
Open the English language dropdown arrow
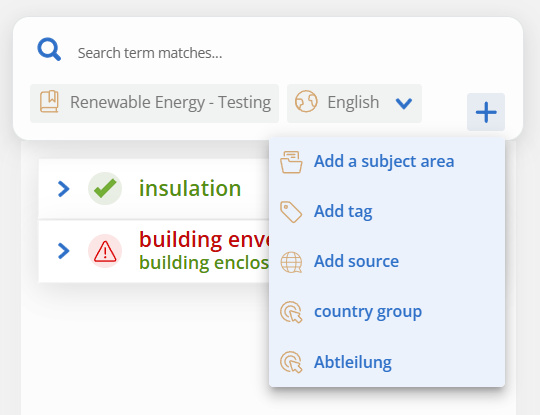pyautogui.click(x=404, y=103)
